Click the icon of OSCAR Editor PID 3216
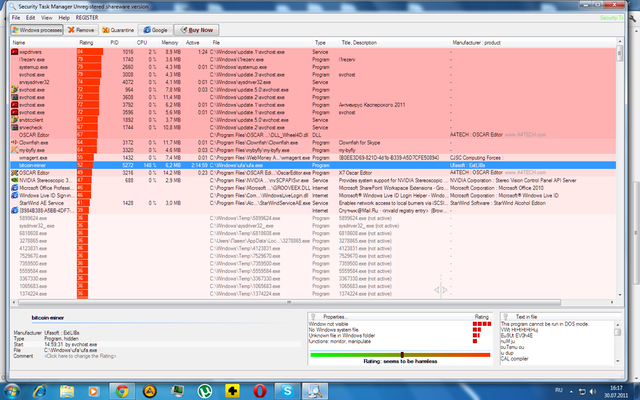Viewport: 640px width, 400px height. [14, 173]
